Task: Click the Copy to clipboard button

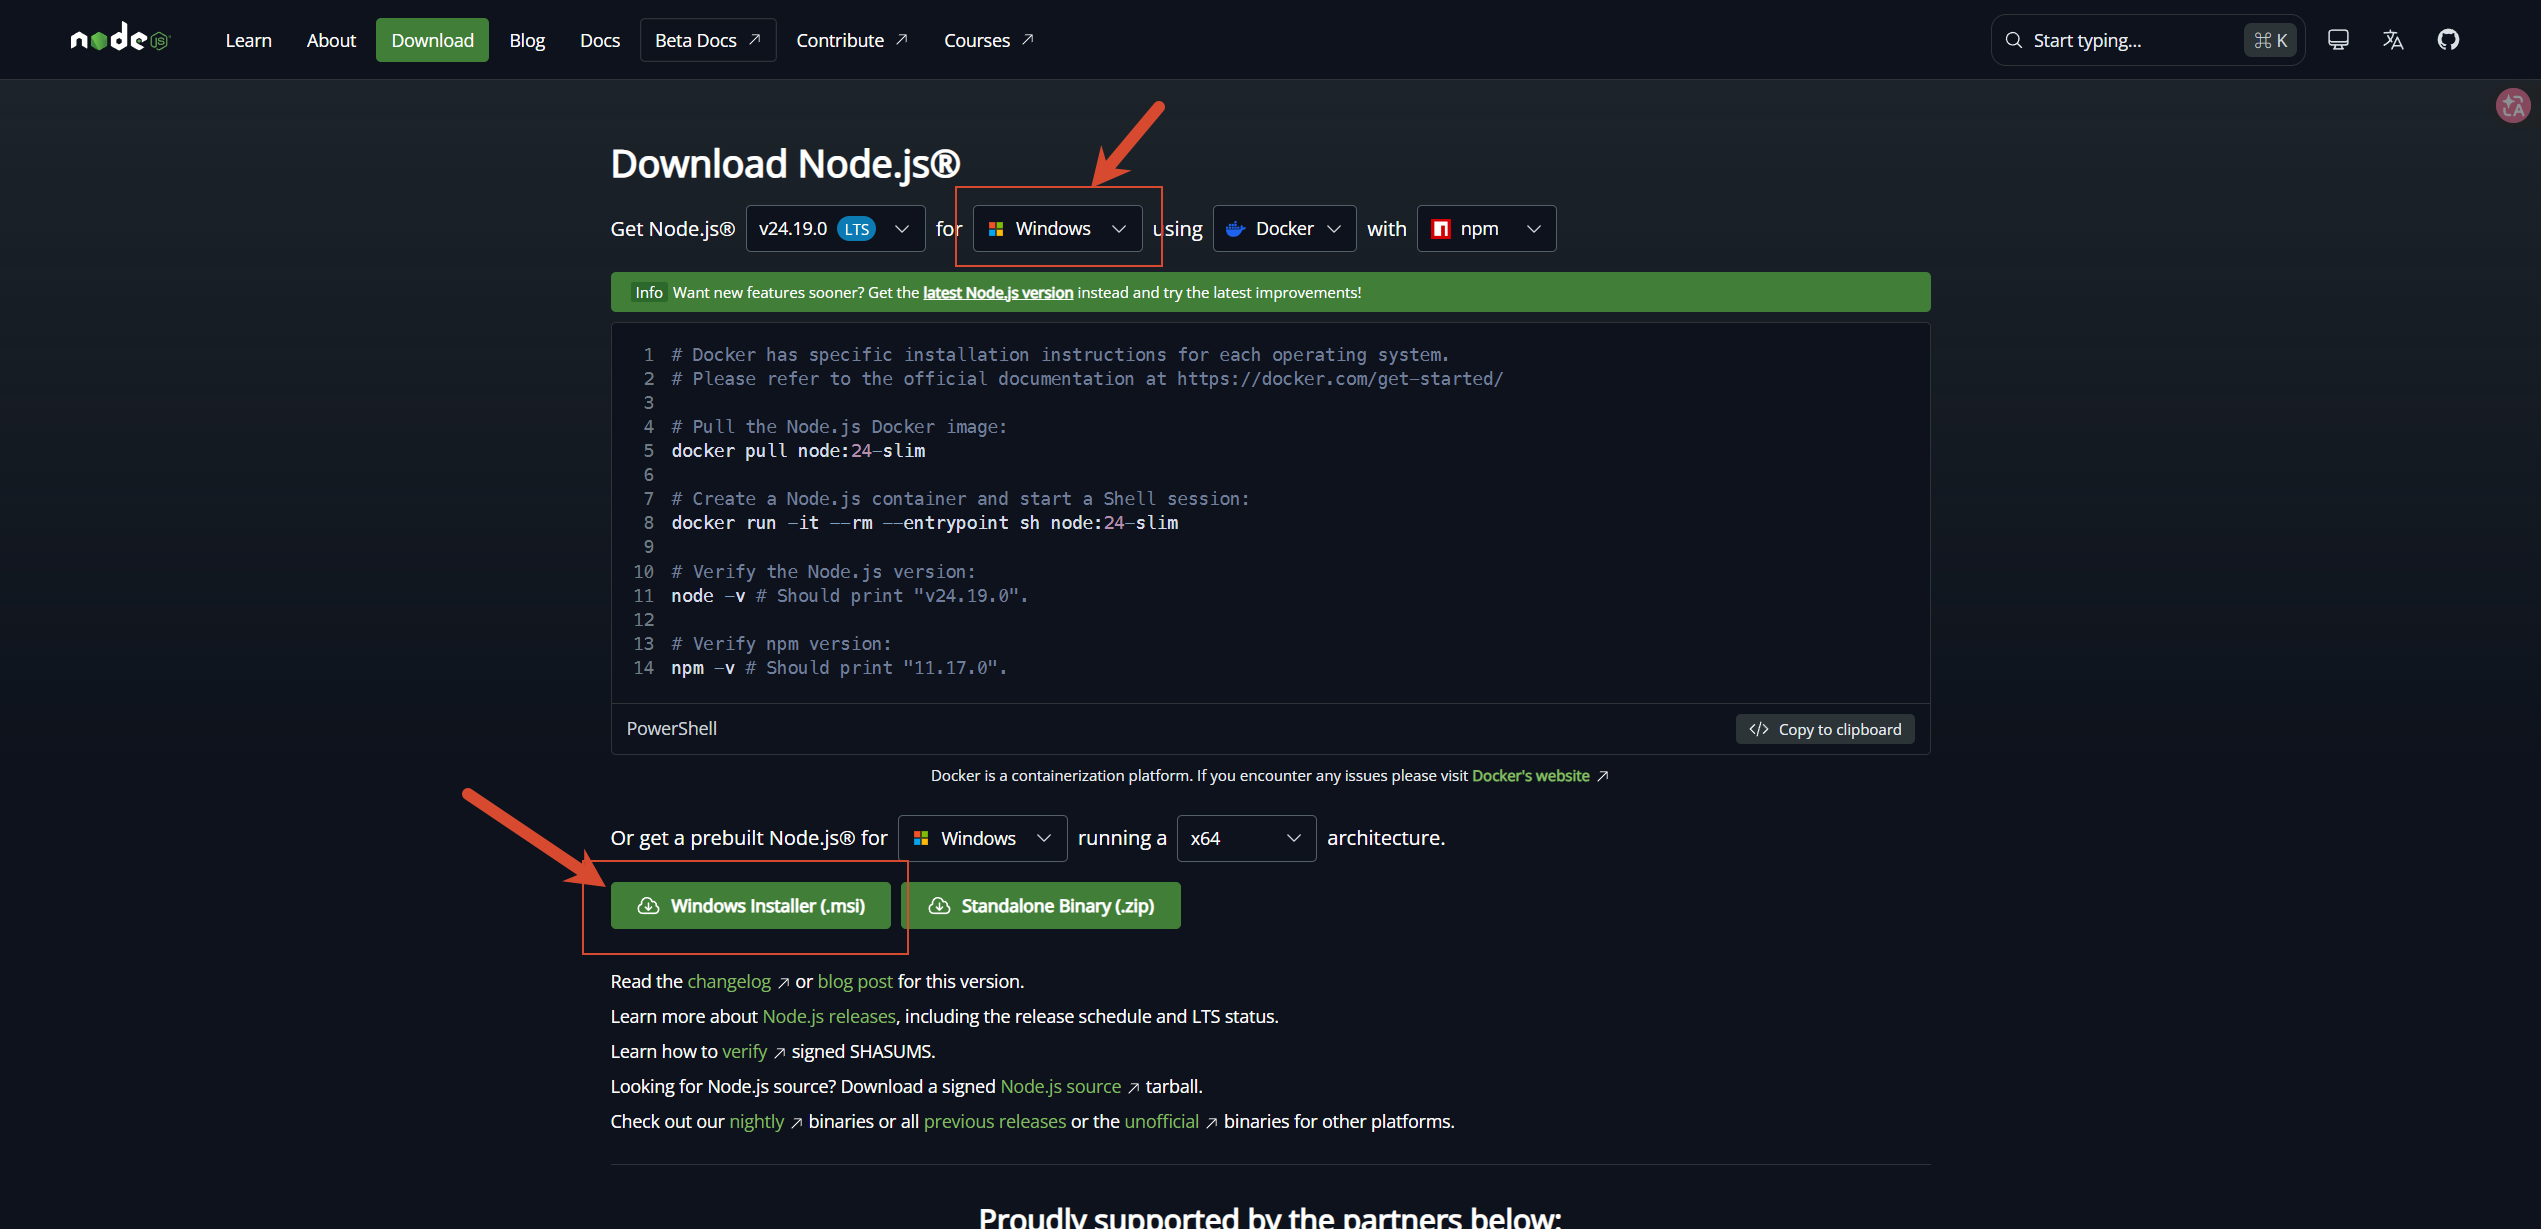Action: (1825, 729)
